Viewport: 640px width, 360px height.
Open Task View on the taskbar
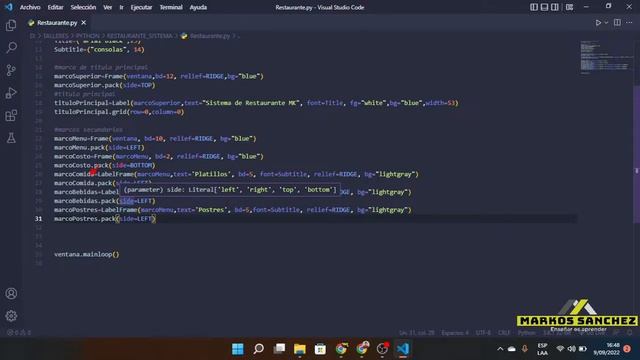(279, 349)
